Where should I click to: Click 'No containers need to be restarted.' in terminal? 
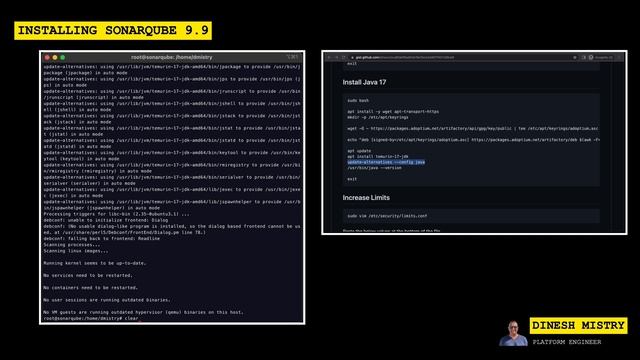point(91,288)
